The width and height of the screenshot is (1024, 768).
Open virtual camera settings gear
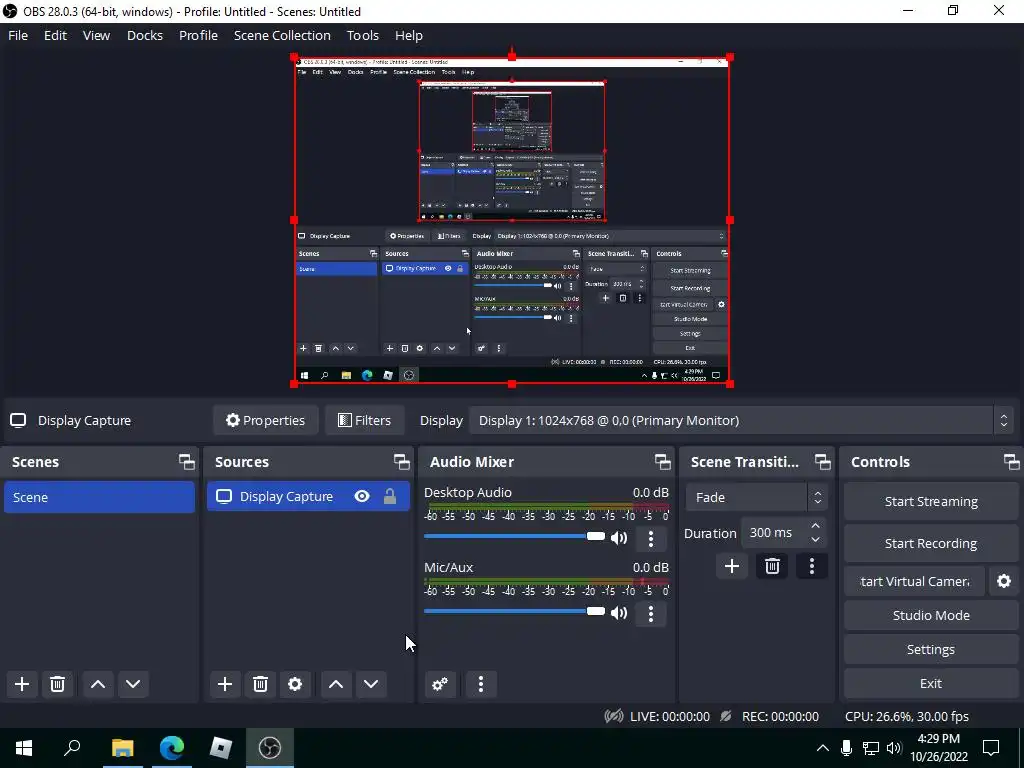(x=1004, y=581)
